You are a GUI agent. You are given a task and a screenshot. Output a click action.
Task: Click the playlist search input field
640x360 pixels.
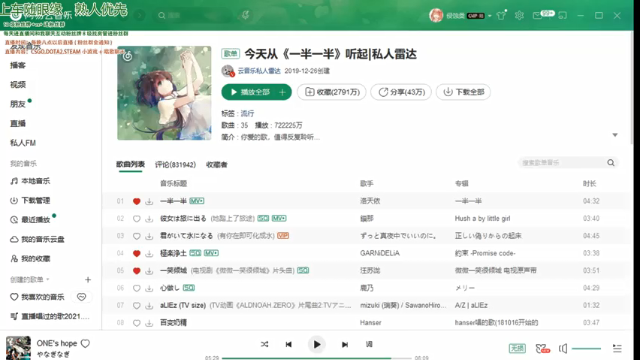562,162
